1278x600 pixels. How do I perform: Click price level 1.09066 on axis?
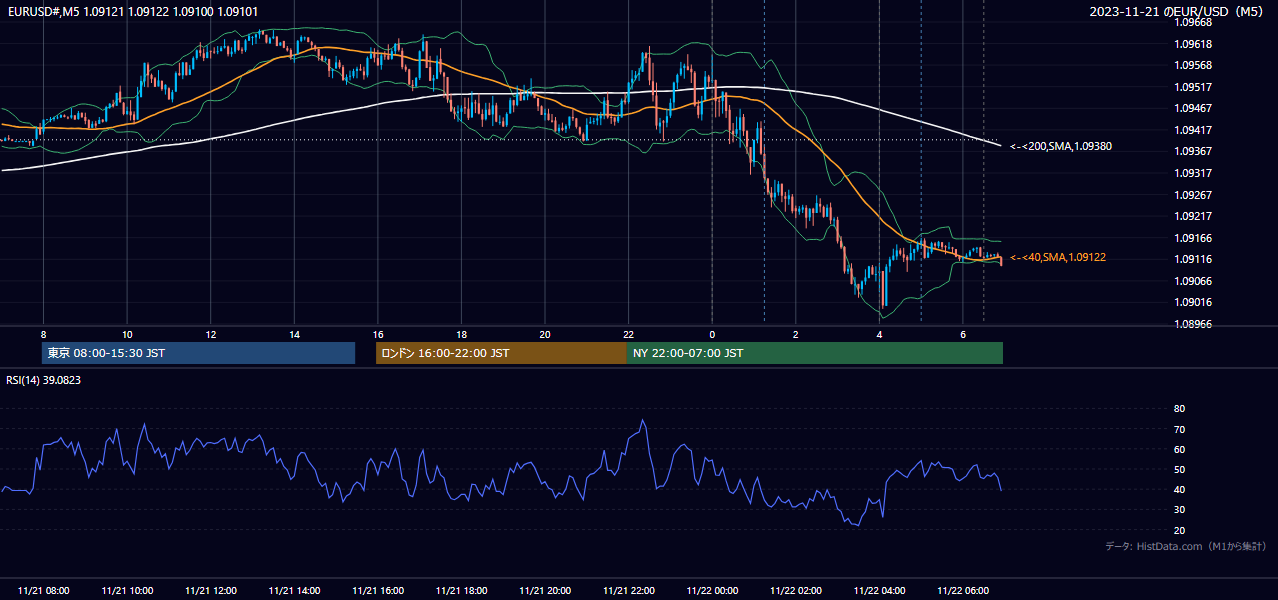pyautogui.click(x=1193, y=281)
